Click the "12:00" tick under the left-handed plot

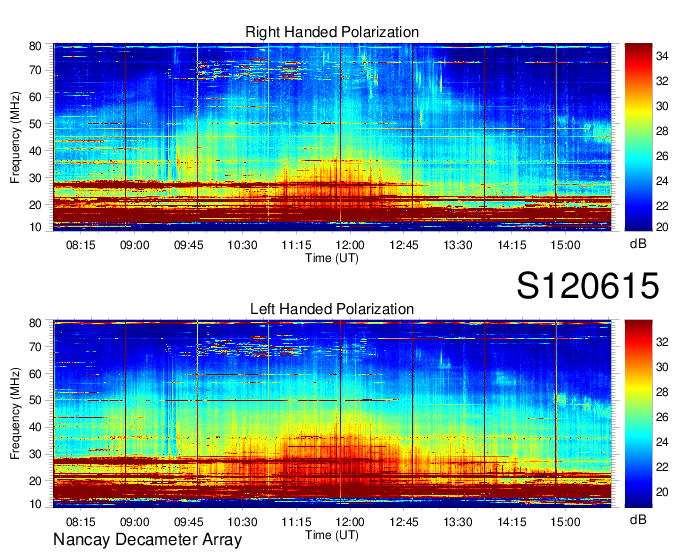click(x=350, y=522)
